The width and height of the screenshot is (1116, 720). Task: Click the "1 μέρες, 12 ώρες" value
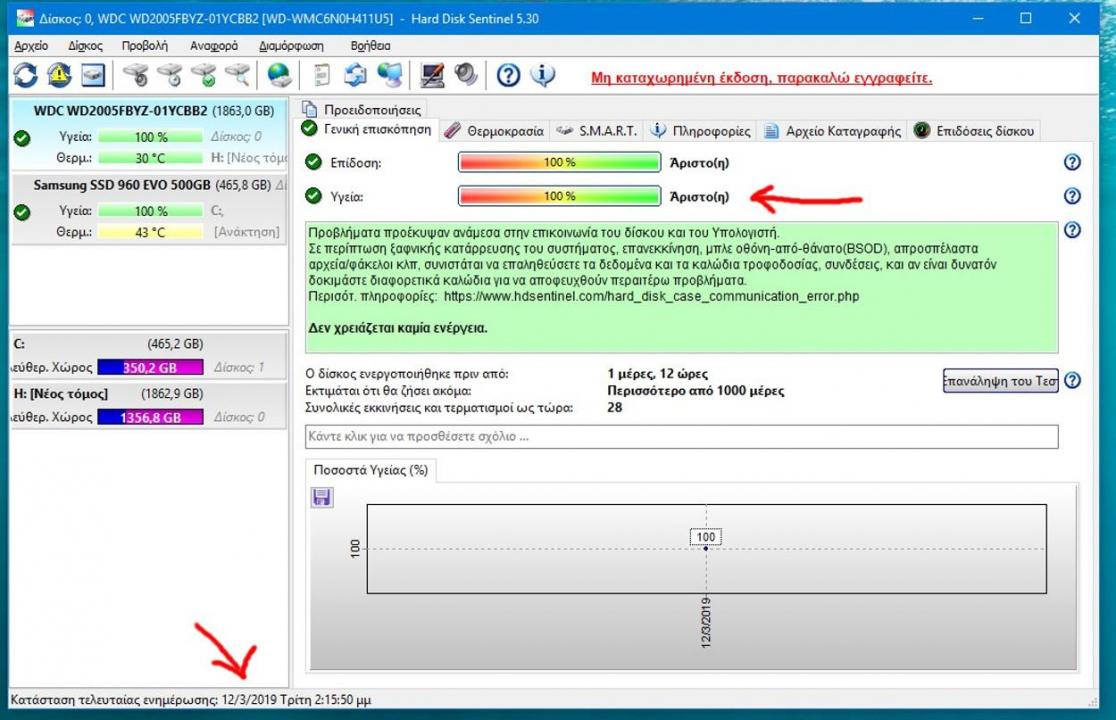657,374
